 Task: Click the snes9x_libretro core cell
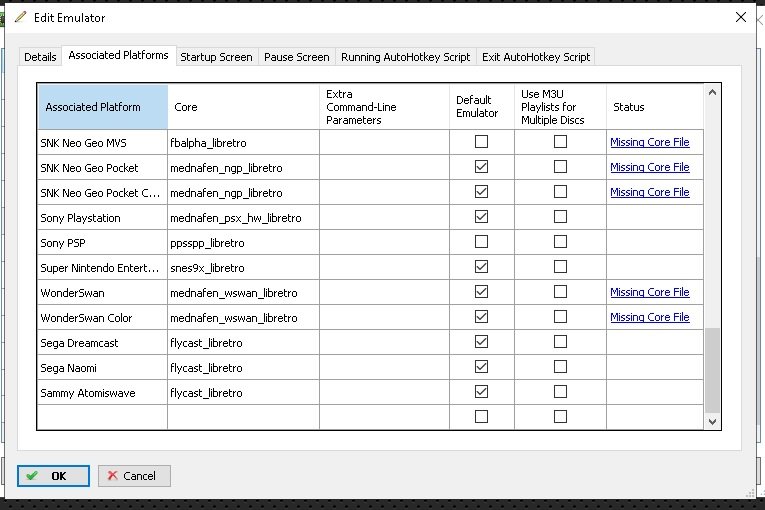tap(243, 267)
